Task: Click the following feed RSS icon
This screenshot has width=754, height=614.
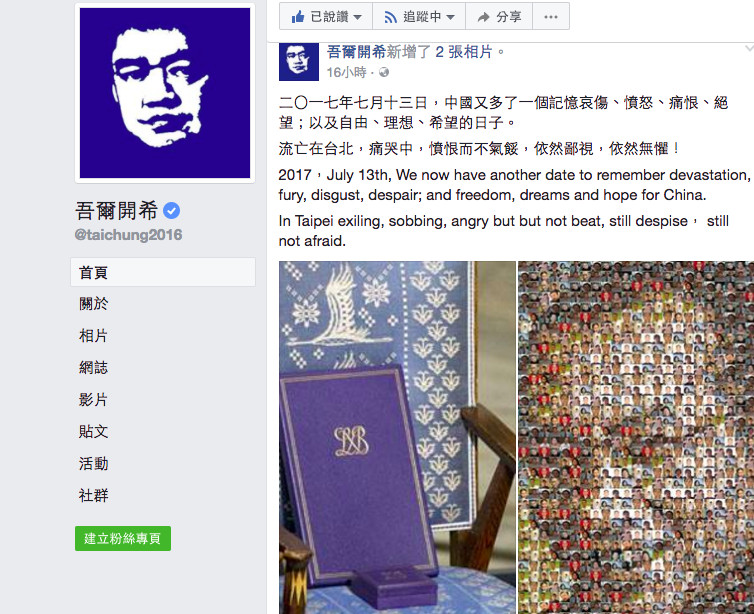Action: (390, 17)
